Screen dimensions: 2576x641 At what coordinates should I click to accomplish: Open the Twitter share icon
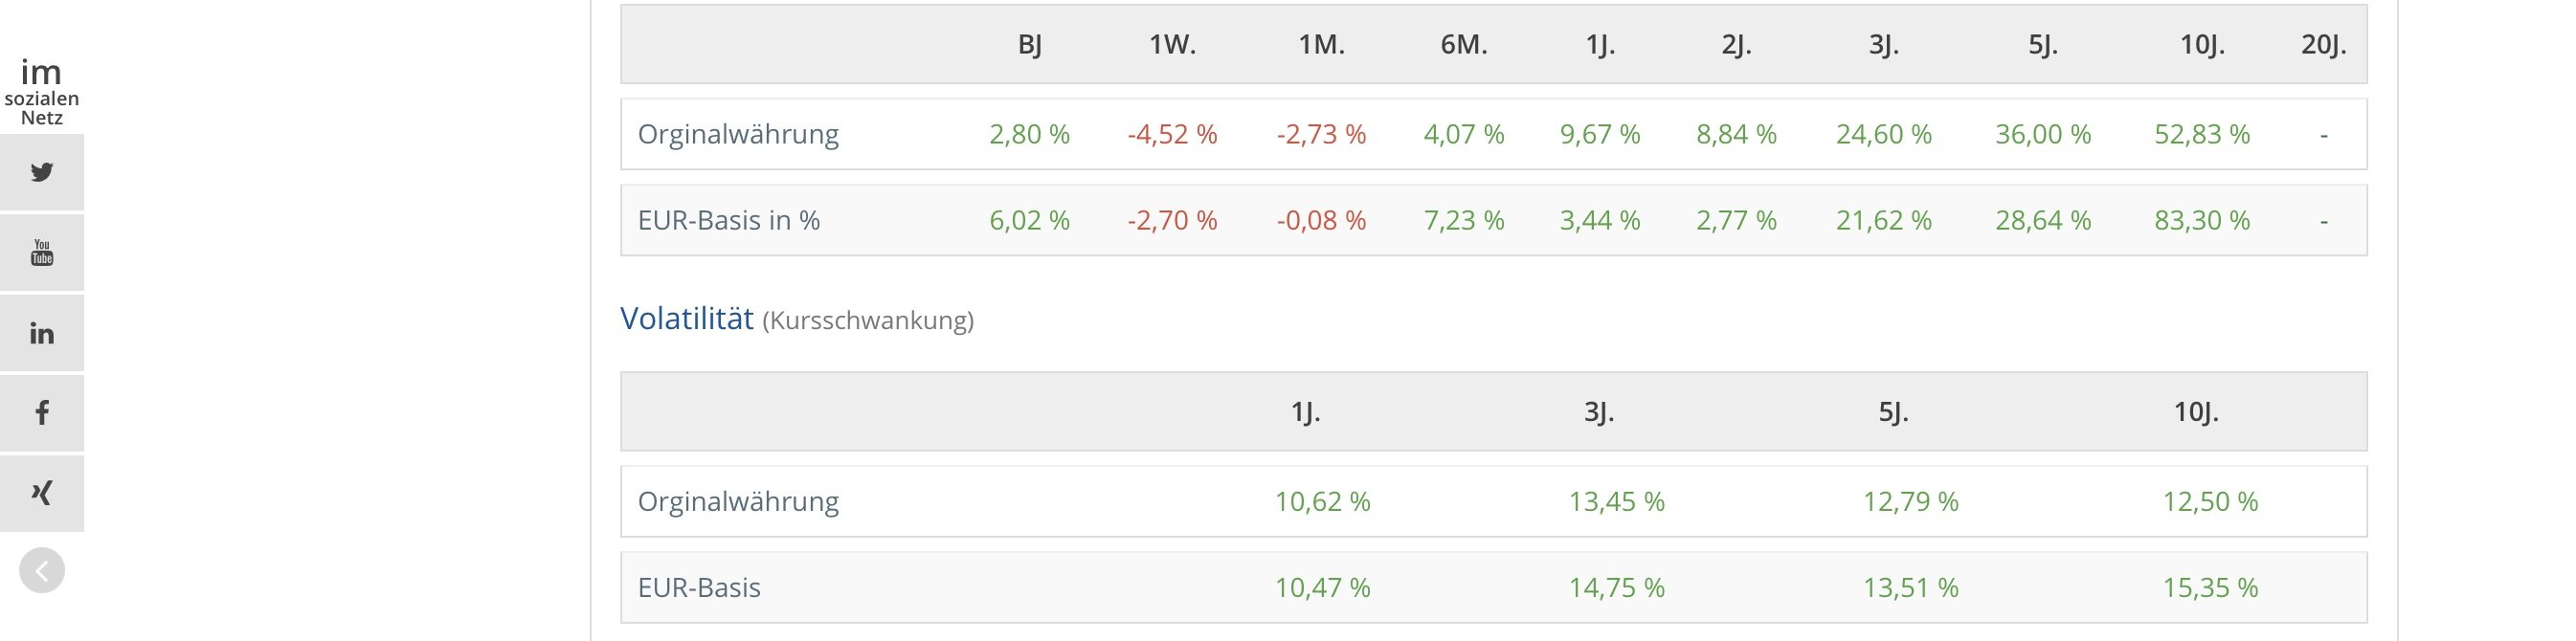pyautogui.click(x=42, y=172)
